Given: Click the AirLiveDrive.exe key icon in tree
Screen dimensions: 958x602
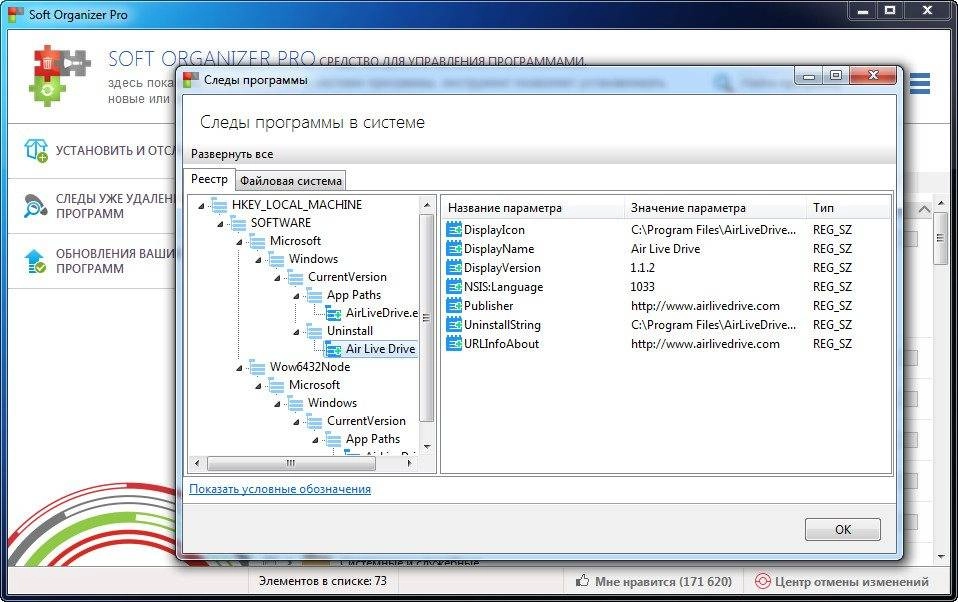Looking at the screenshot, I should tap(334, 313).
